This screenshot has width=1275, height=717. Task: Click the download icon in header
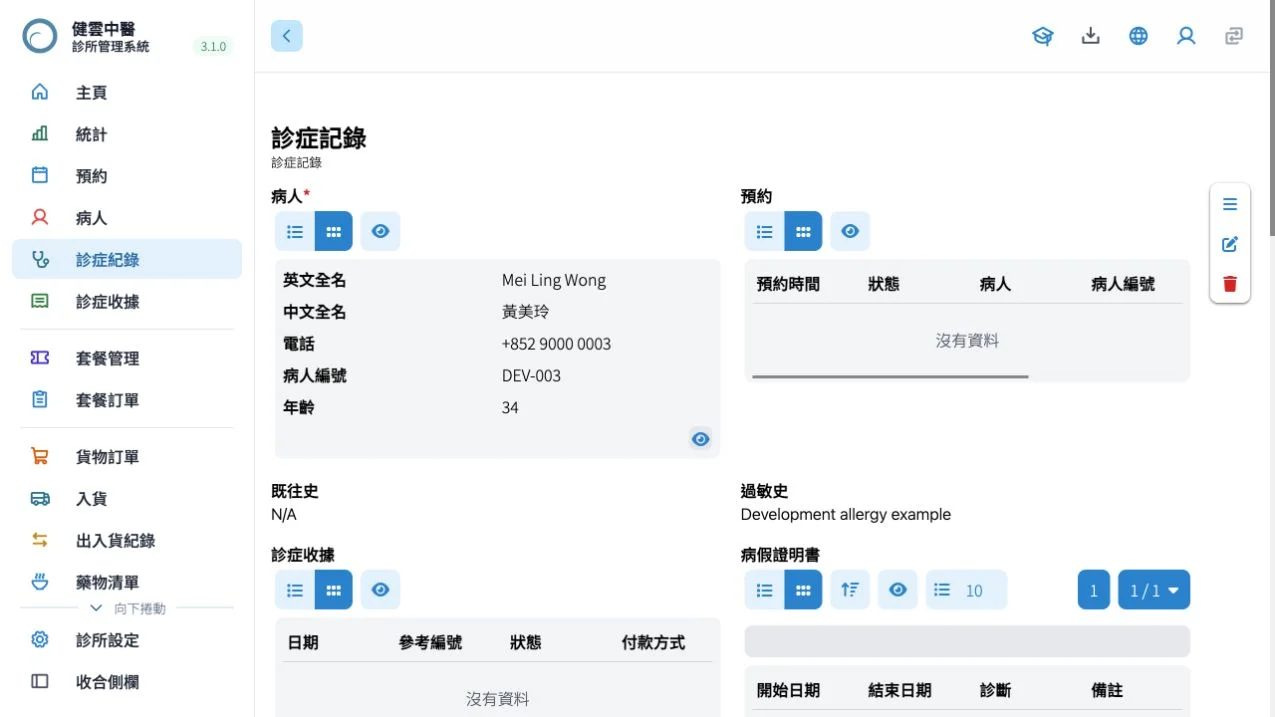[1091, 36]
